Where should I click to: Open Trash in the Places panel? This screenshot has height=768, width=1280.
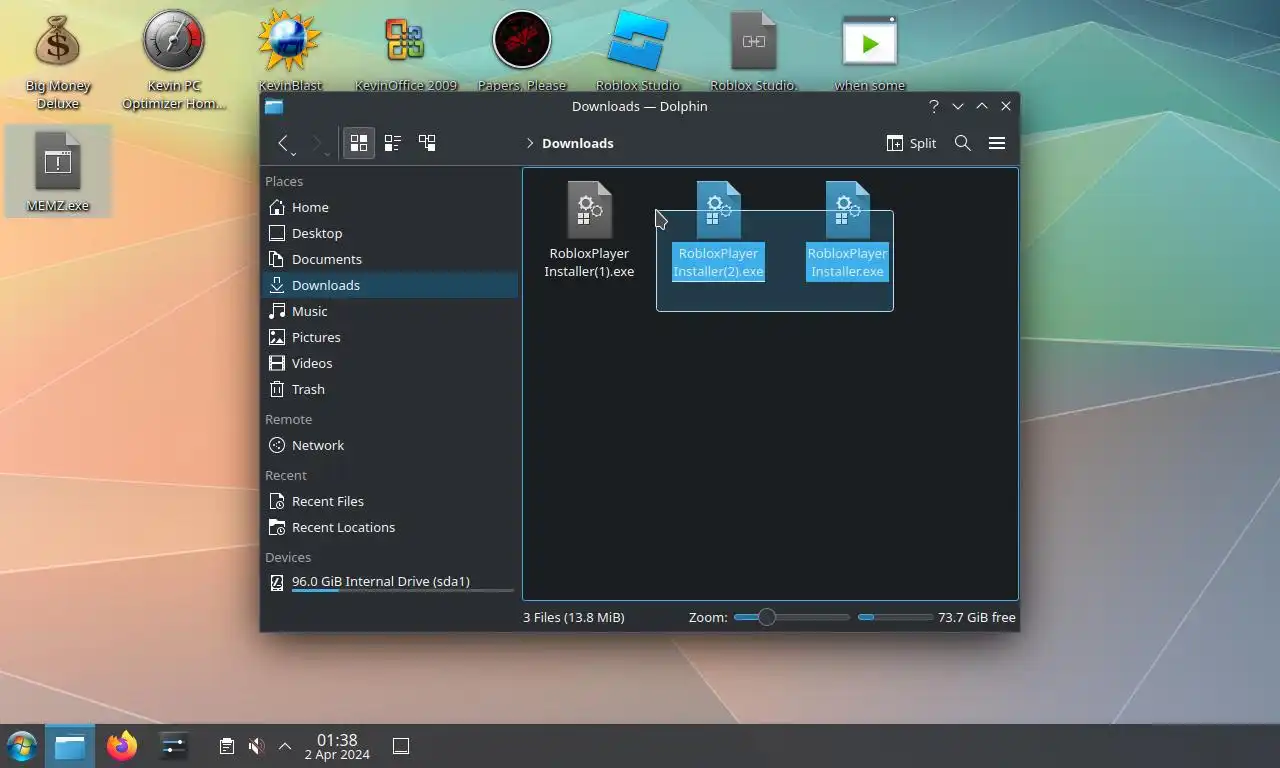[x=390, y=389]
